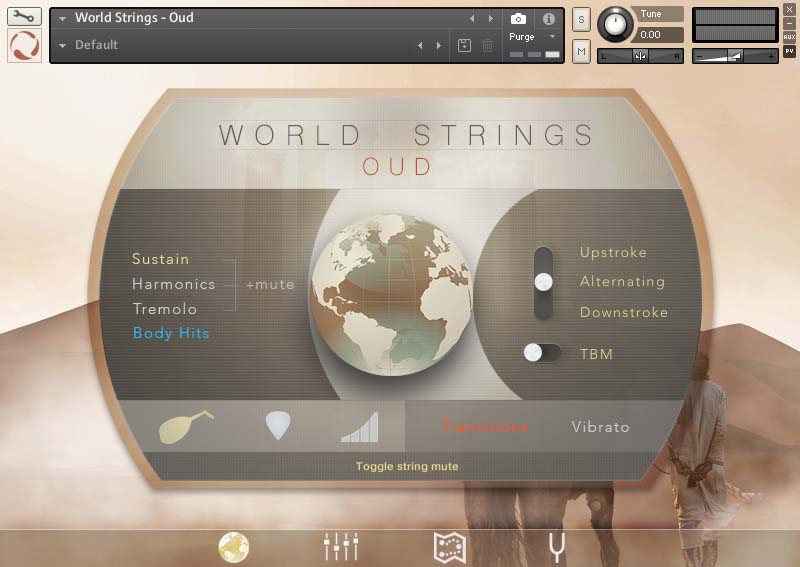Open the wrench instrument edit tool

24,16
